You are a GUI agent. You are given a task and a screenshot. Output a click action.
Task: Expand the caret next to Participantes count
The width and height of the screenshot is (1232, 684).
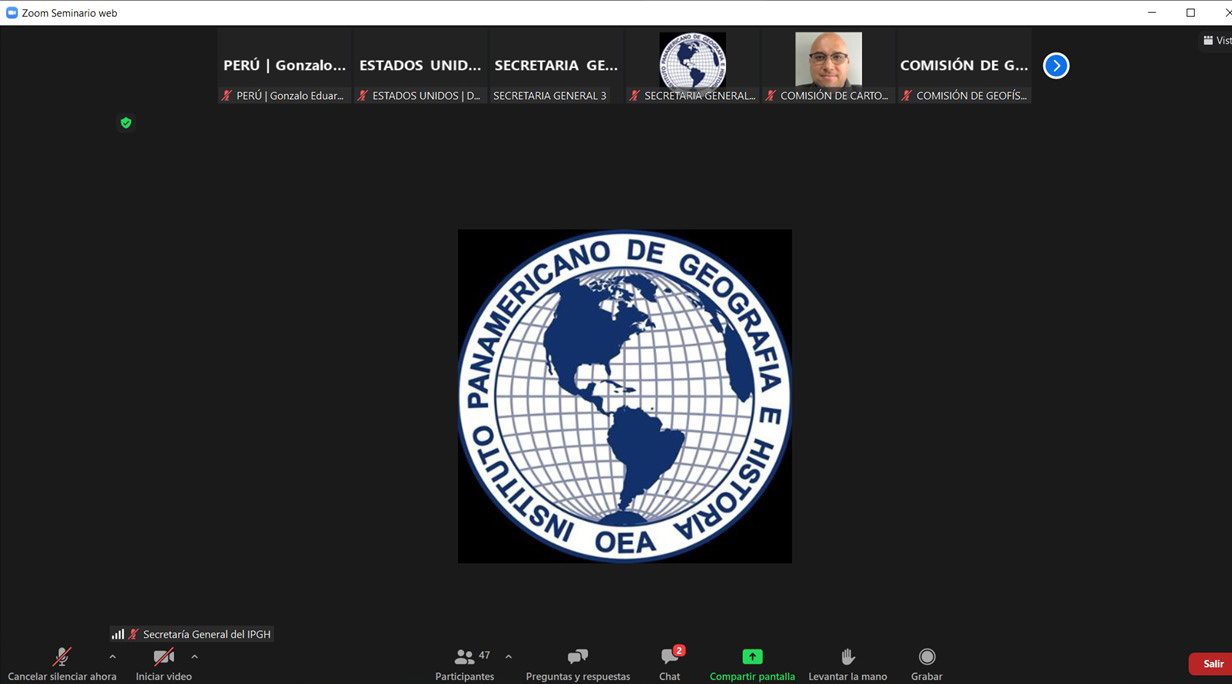point(508,657)
